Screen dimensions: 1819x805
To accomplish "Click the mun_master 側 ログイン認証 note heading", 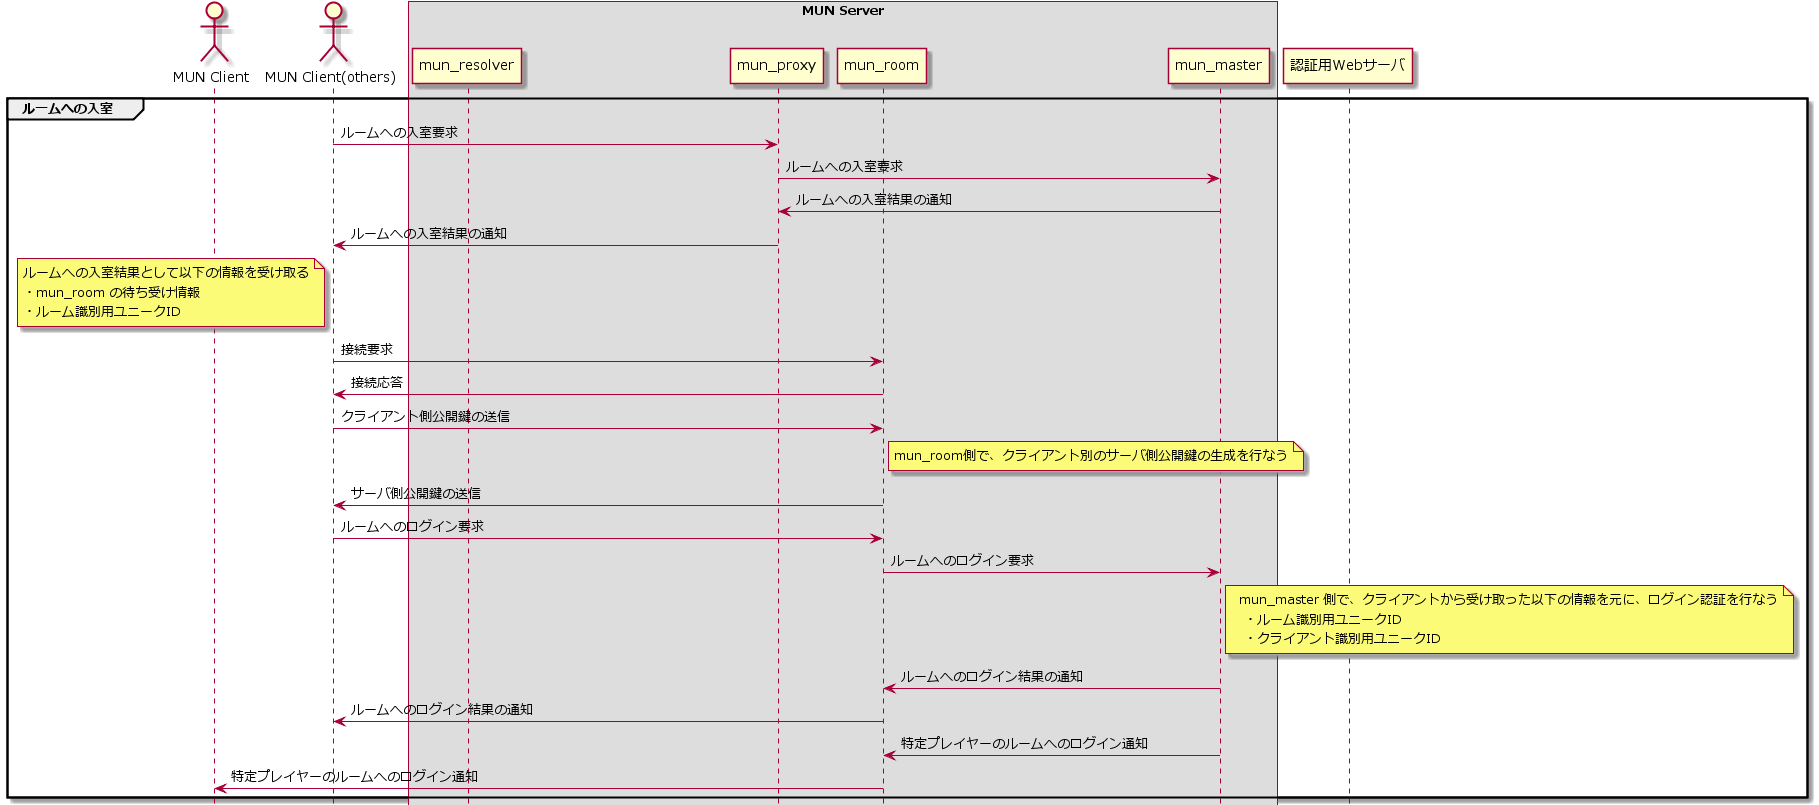I will click(x=1508, y=600).
